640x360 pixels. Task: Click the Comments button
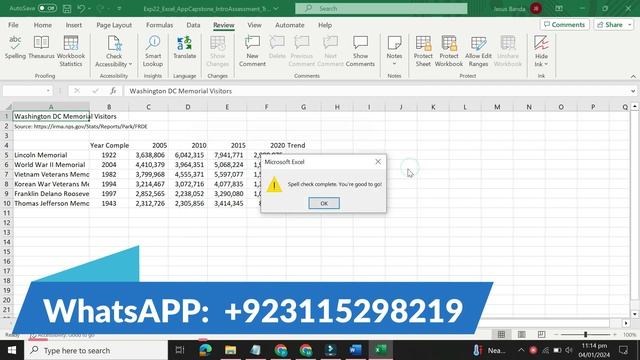click(564, 25)
